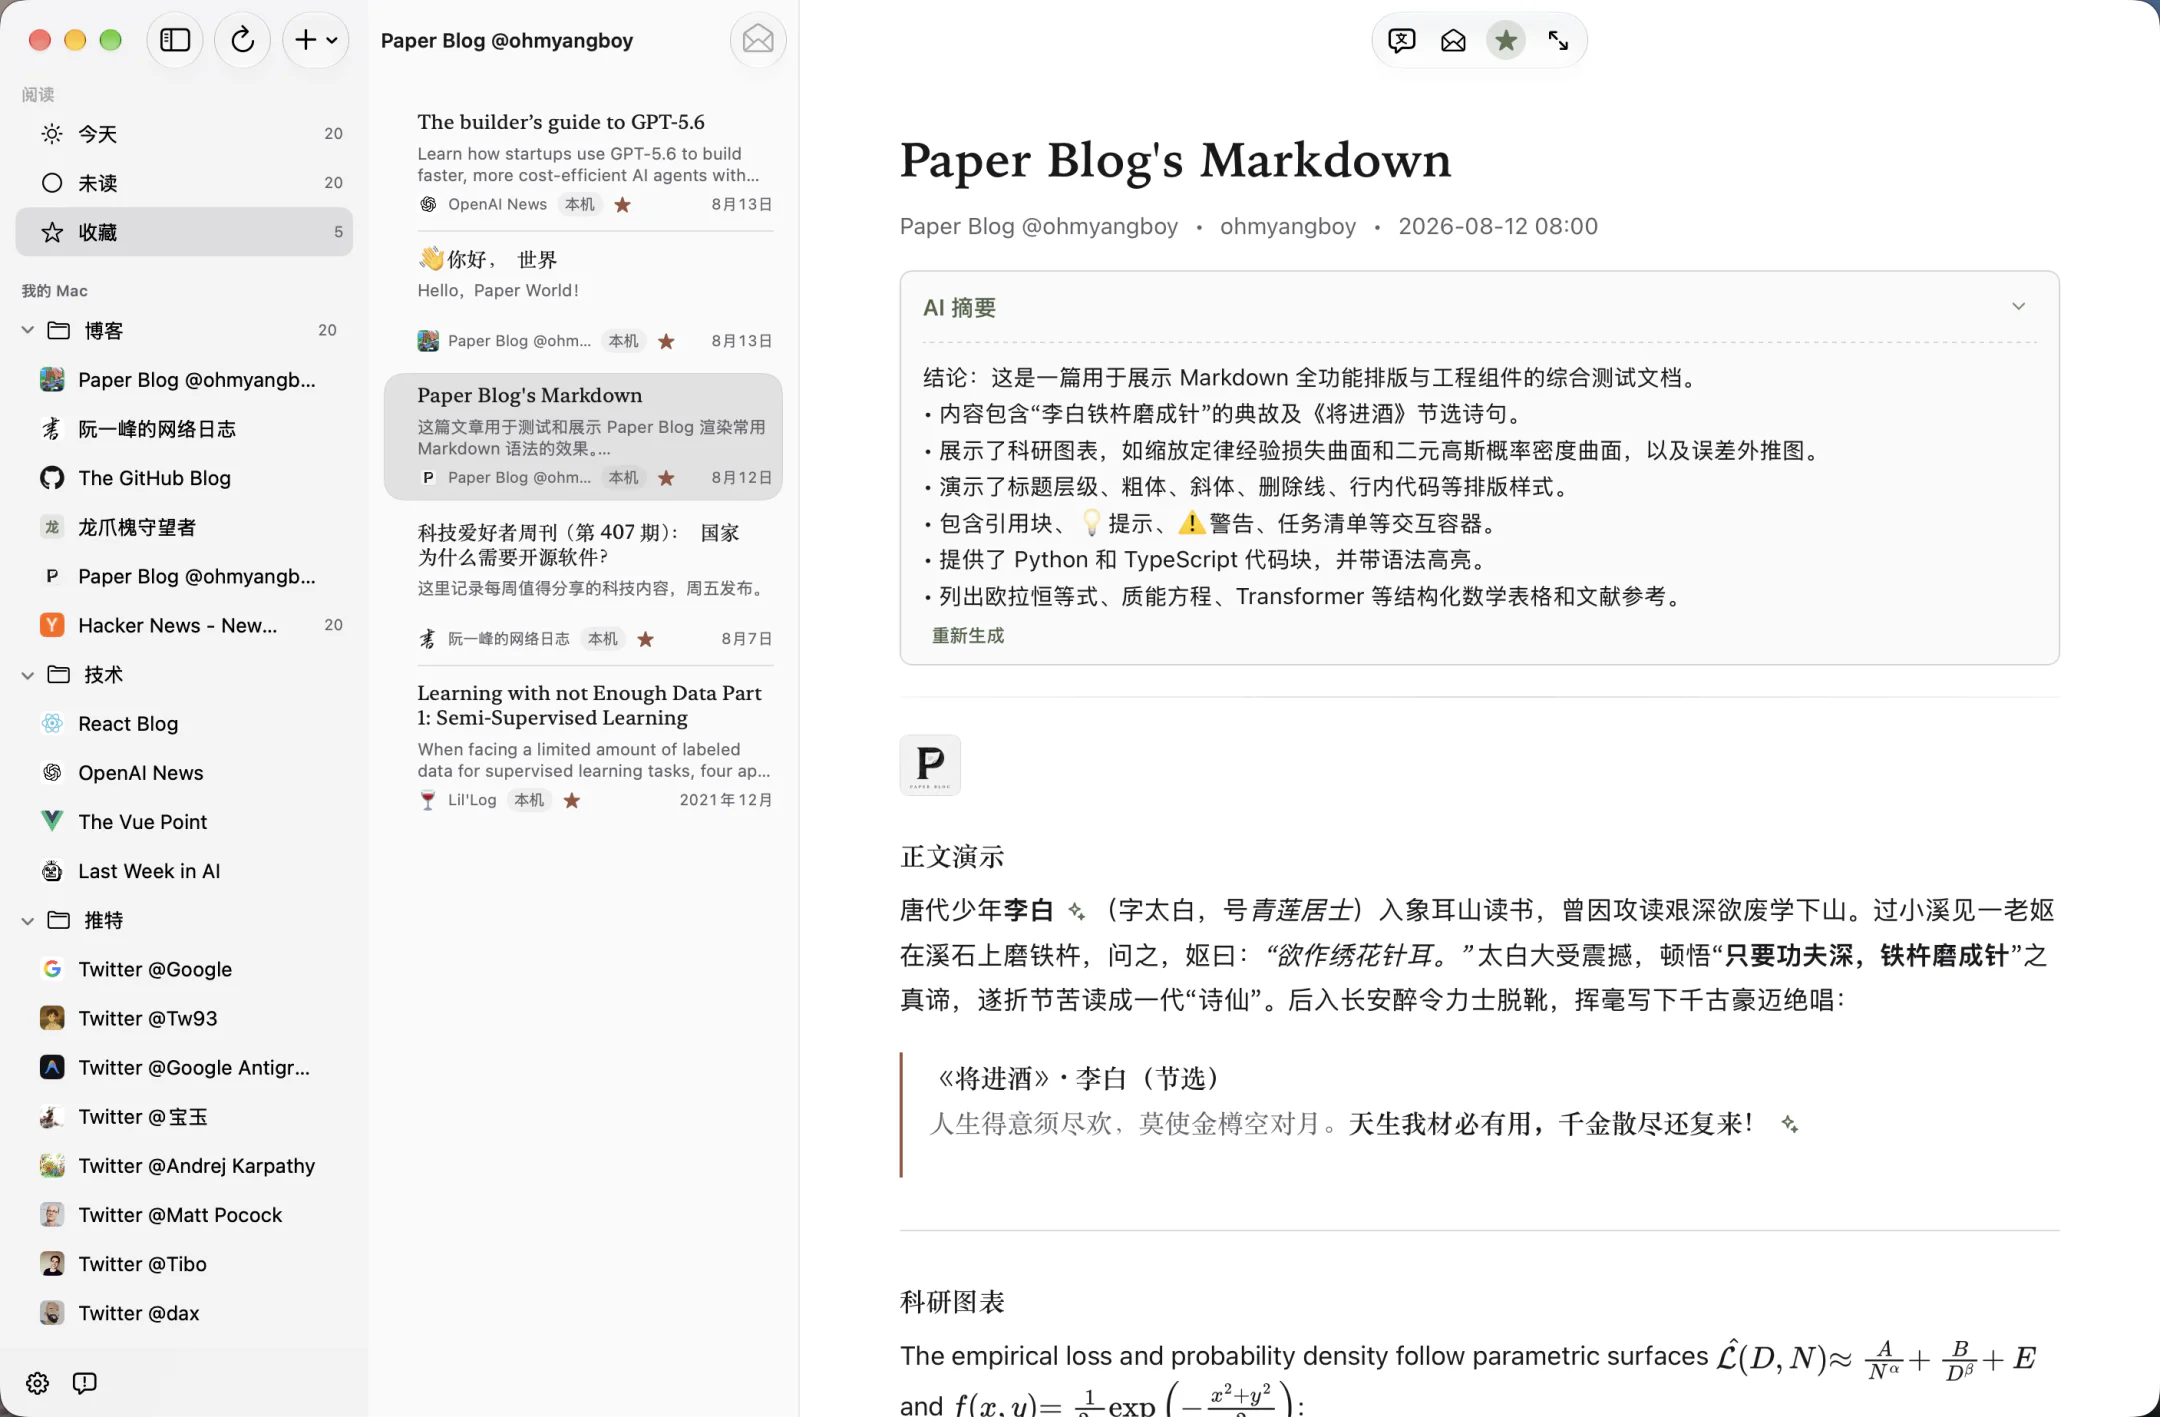2160x1417 pixels.
Task: Collapse the 博客 folder chevron
Action: [28, 330]
